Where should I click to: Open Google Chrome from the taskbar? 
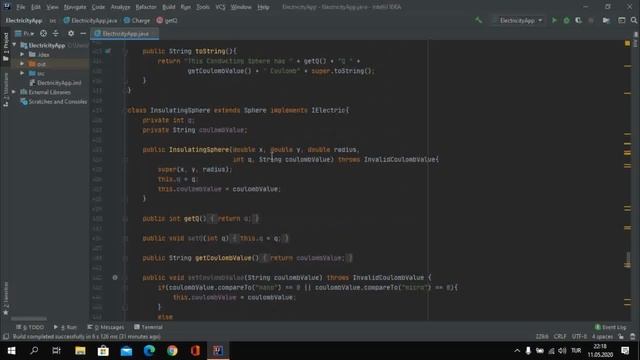[x=172, y=351]
